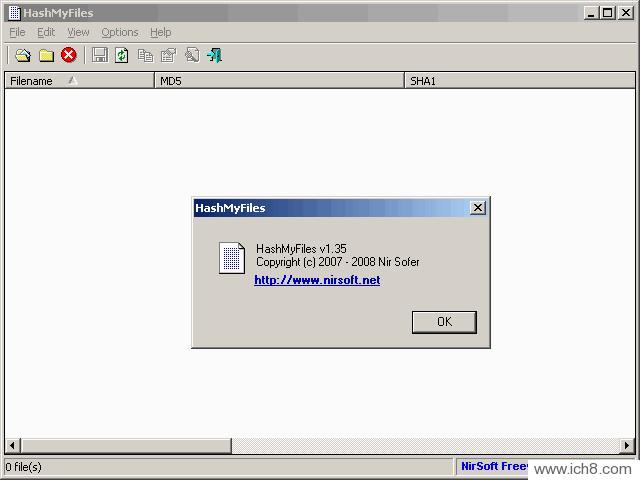Screen dimensions: 640x480
Task: Click the horizontal scrollbar thumb
Action: pyautogui.click(x=126, y=445)
